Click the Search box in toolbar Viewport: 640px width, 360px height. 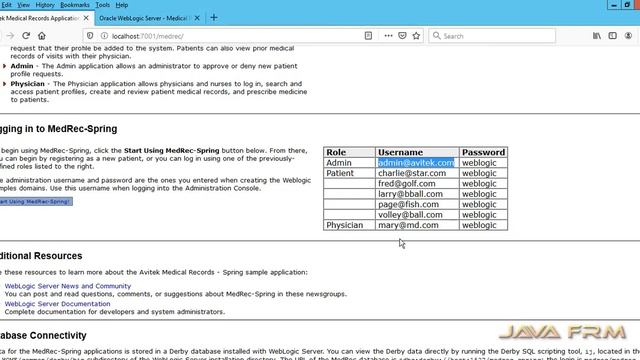point(492,36)
